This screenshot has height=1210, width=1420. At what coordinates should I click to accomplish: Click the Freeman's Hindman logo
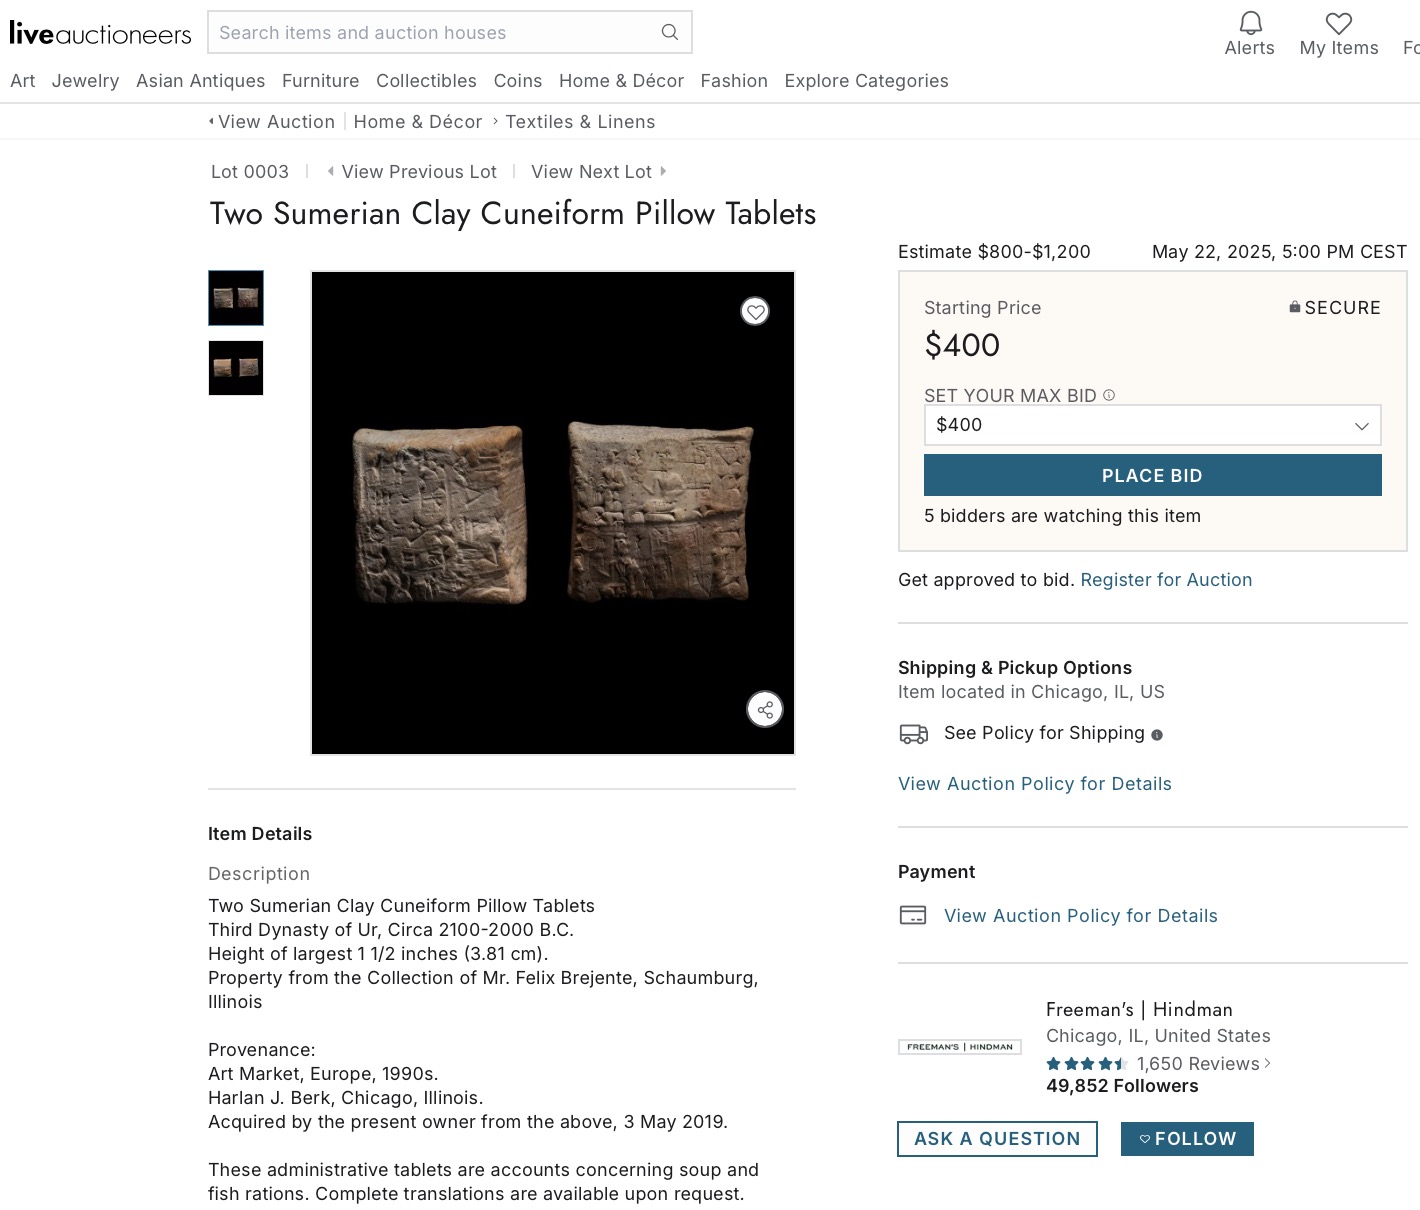[959, 1047]
